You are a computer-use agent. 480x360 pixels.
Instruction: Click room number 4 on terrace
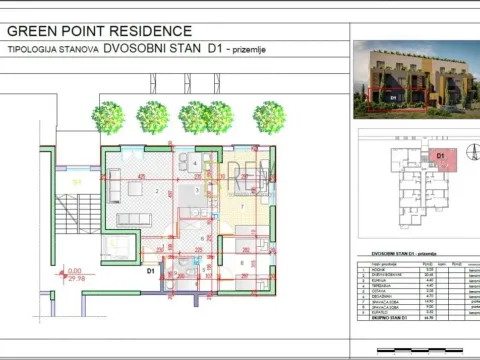pos(195,163)
